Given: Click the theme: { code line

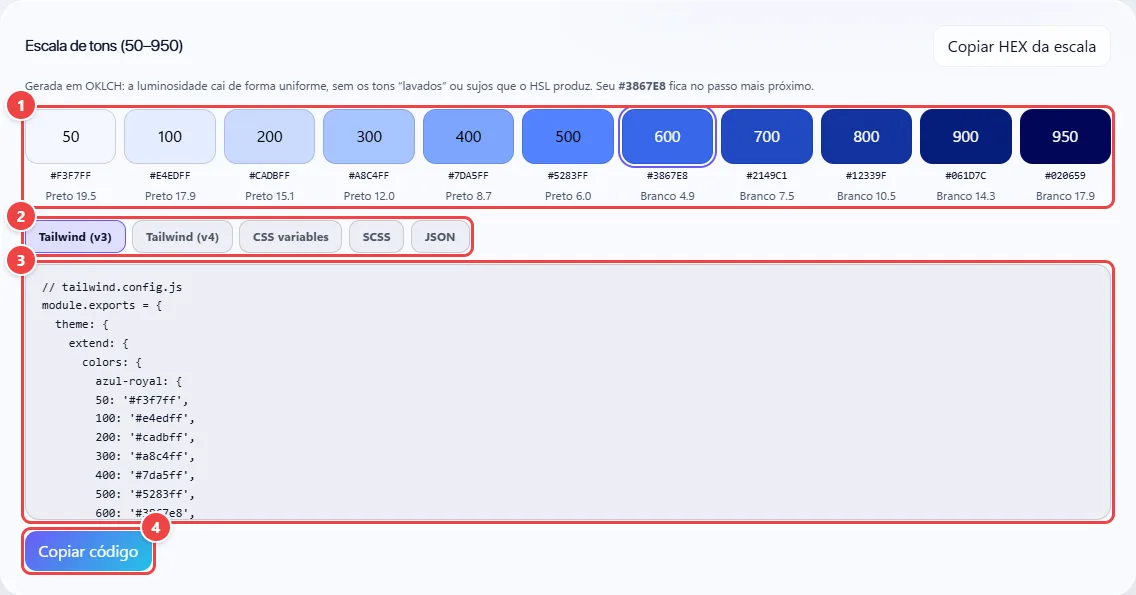Looking at the screenshot, I should pos(82,324).
